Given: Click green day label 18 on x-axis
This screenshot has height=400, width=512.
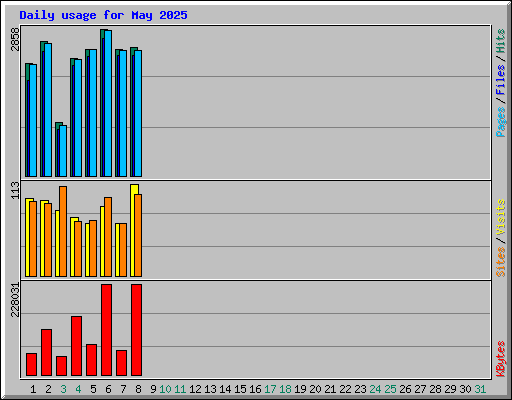Looking at the screenshot, I should [x=285, y=389].
